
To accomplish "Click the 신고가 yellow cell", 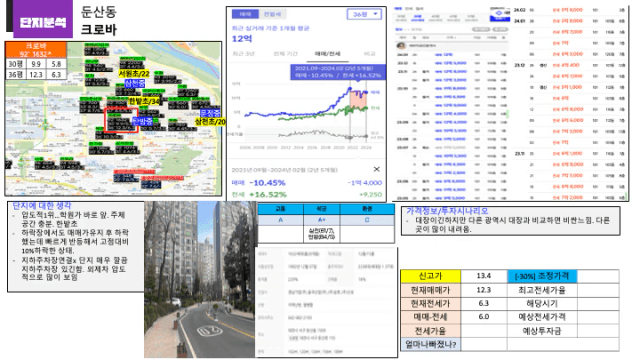I will click(431, 276).
